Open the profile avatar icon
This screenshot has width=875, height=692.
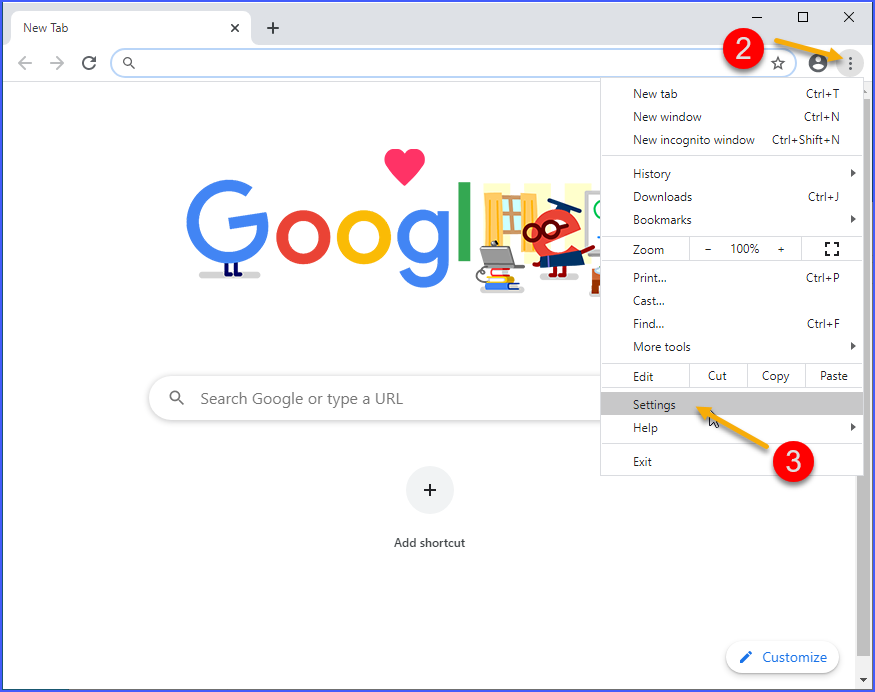coord(817,62)
